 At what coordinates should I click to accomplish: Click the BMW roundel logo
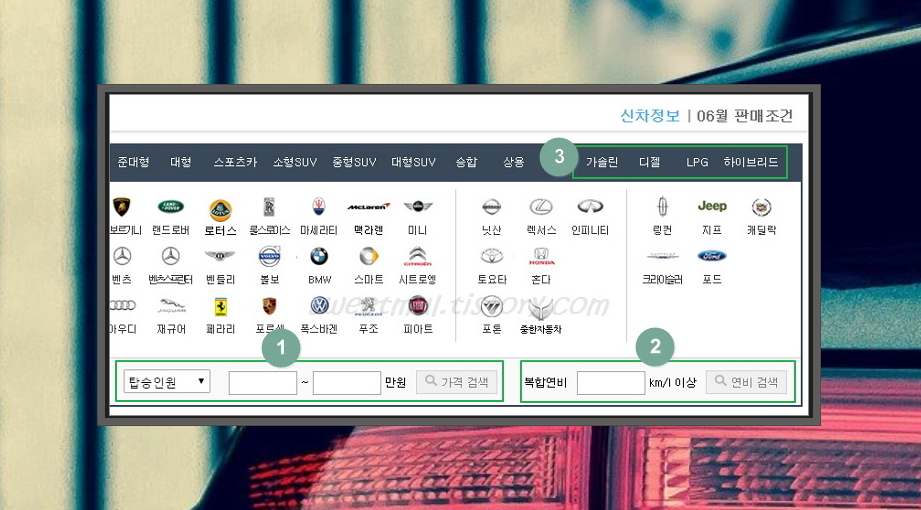coord(319,256)
